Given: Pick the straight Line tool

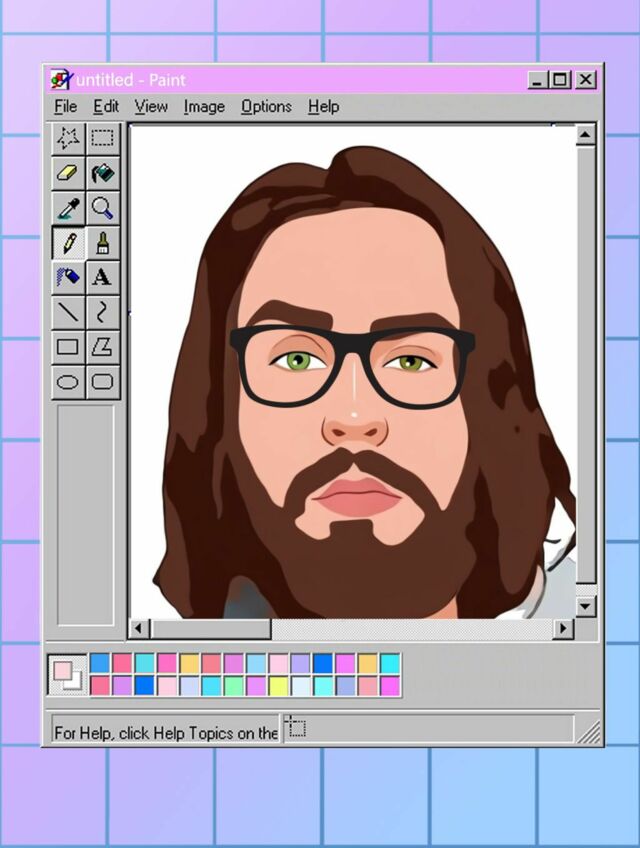Looking at the screenshot, I should 68,312.
